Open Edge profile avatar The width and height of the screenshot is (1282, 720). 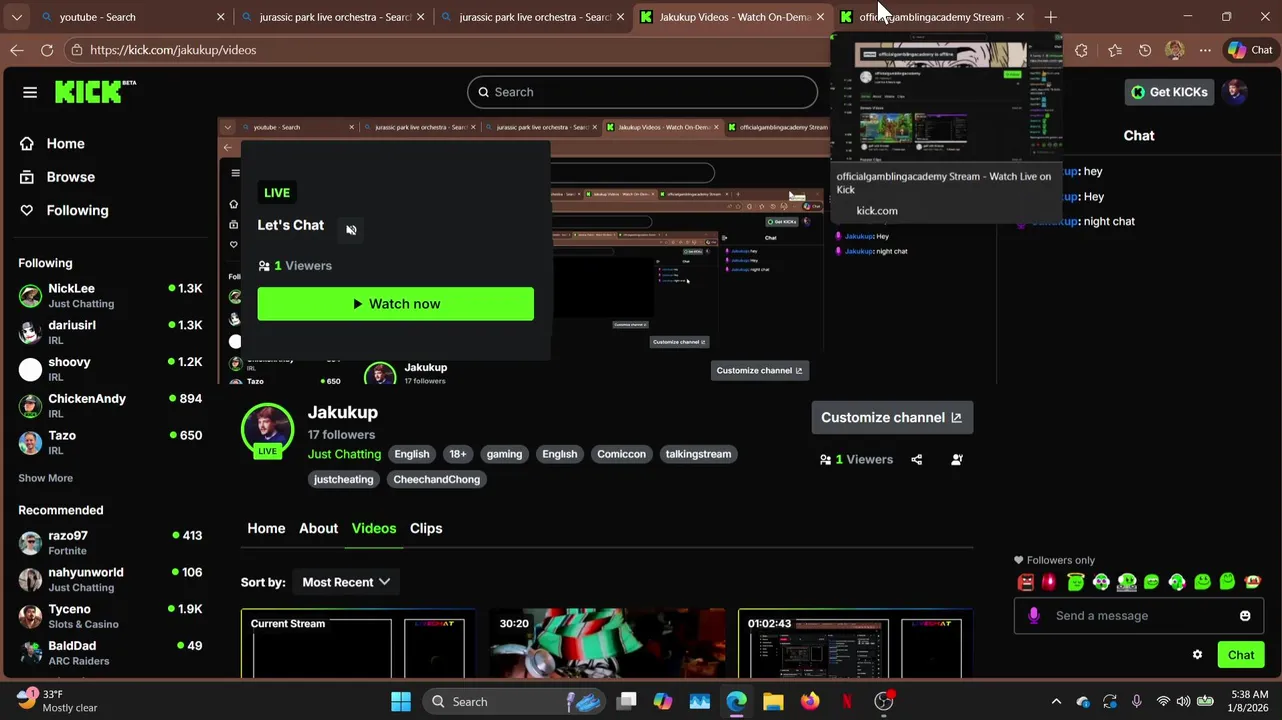(1175, 50)
